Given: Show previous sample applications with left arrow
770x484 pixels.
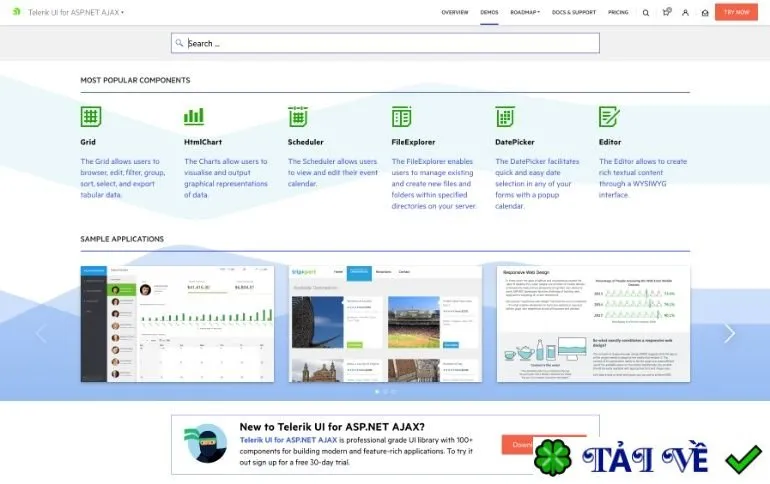Looking at the screenshot, I should [41, 333].
